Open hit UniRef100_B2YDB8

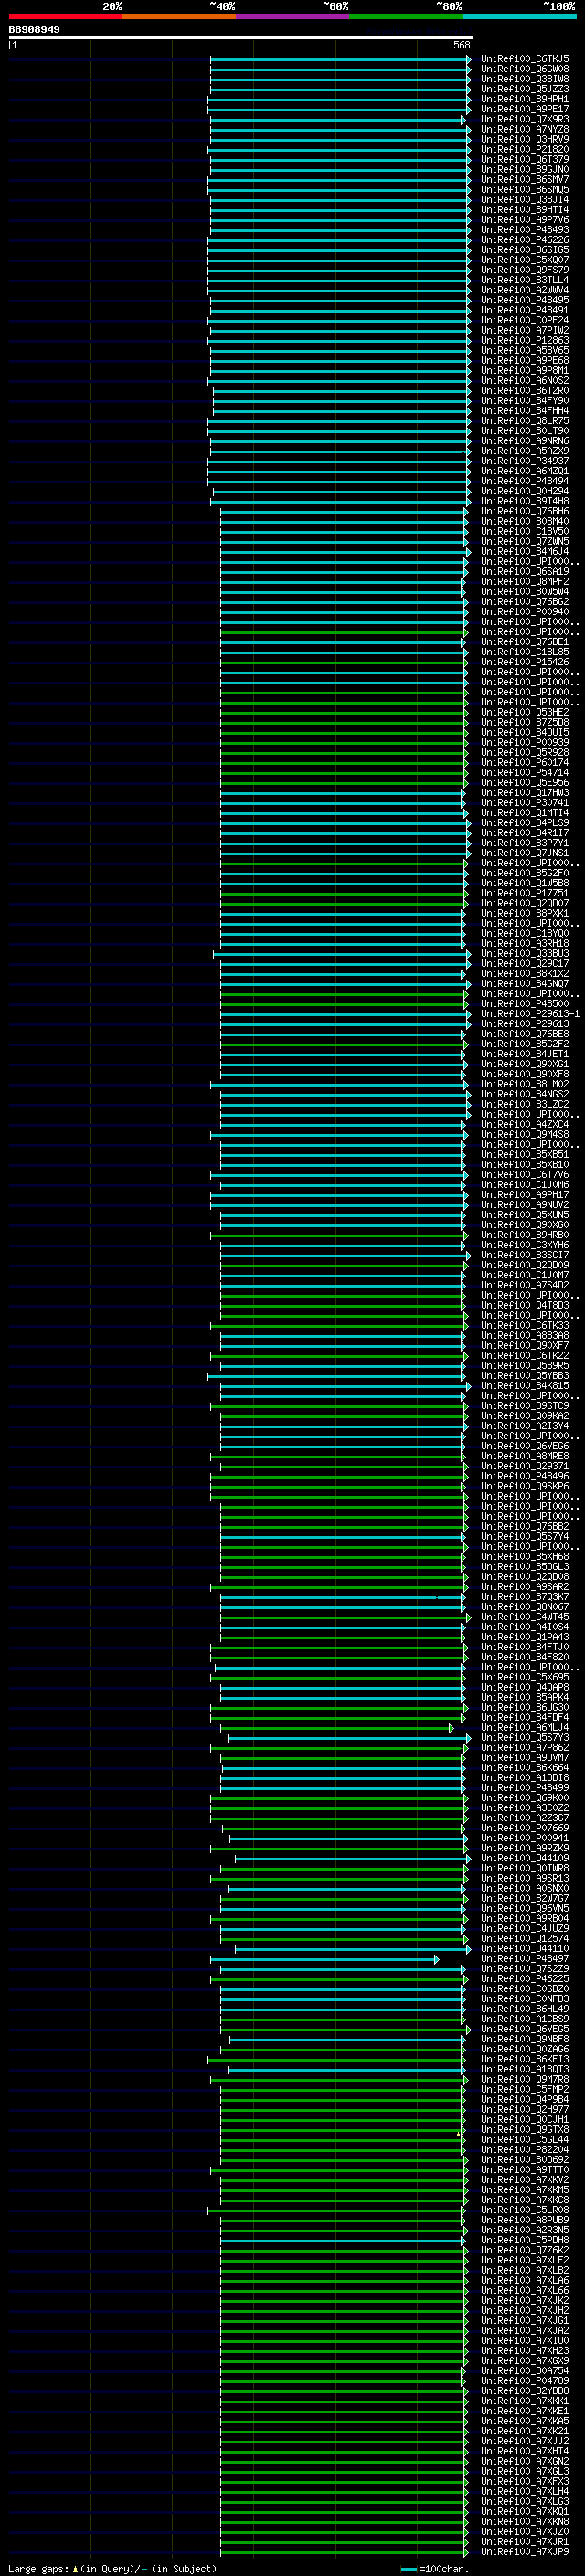coord(524,2391)
